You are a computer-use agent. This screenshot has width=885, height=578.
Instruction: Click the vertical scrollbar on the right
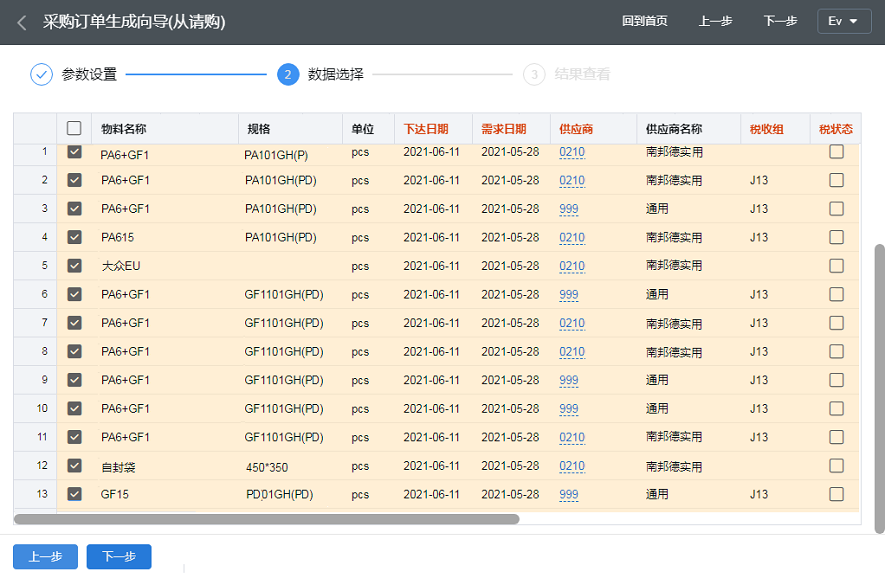(x=879, y=388)
